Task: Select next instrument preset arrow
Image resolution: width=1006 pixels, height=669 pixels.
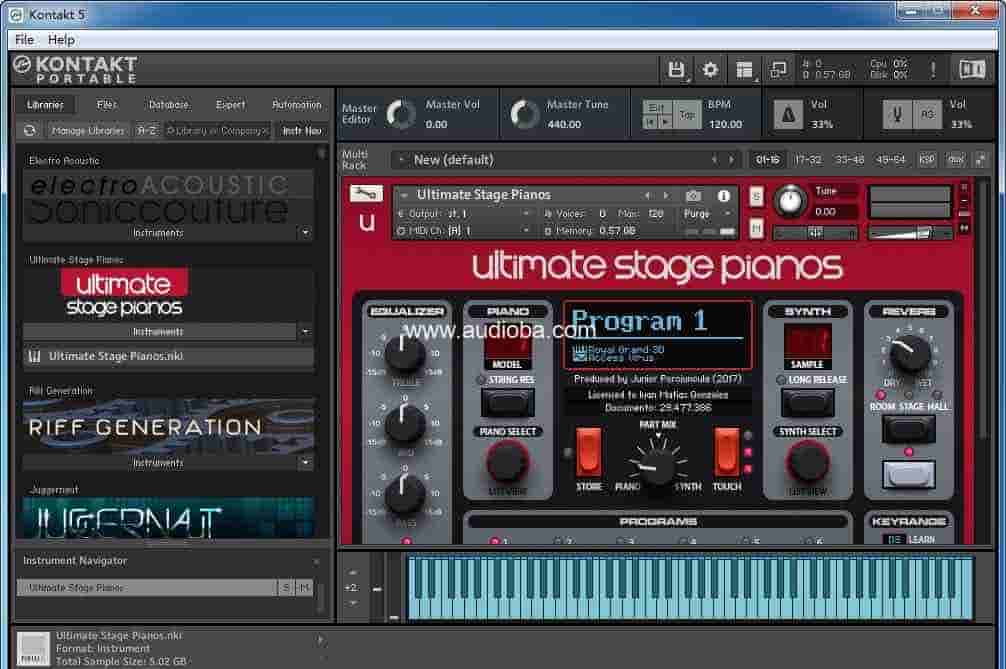Action: coord(665,195)
